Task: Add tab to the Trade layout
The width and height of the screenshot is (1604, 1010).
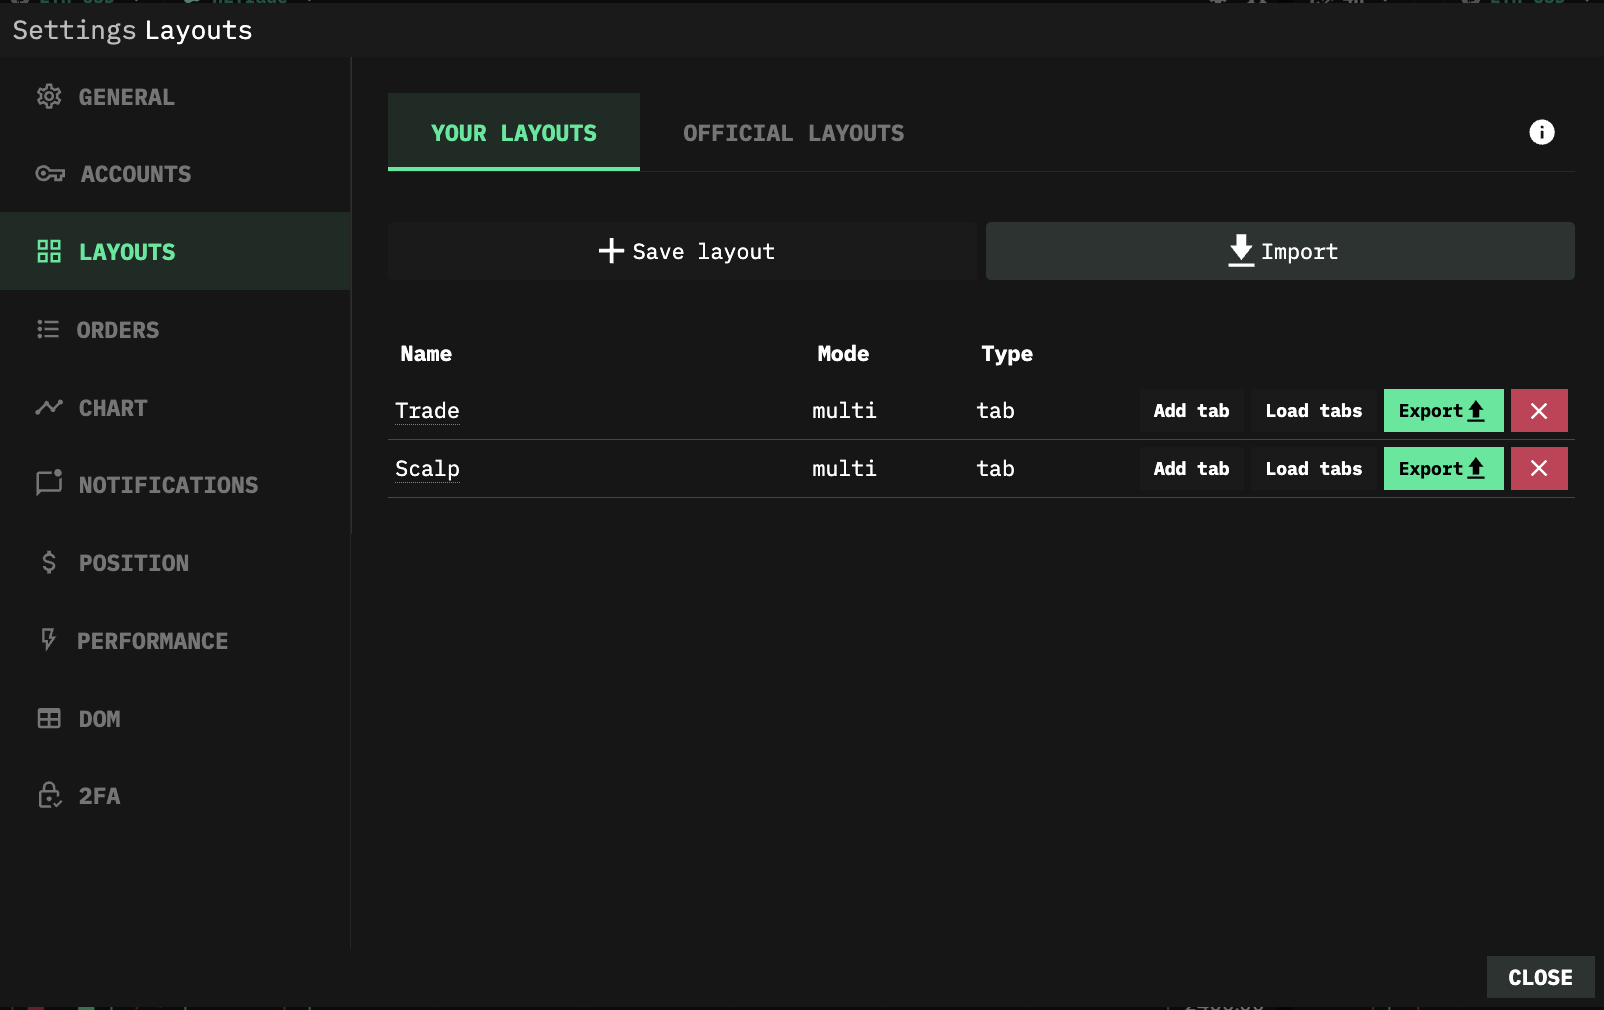Action: tap(1191, 411)
